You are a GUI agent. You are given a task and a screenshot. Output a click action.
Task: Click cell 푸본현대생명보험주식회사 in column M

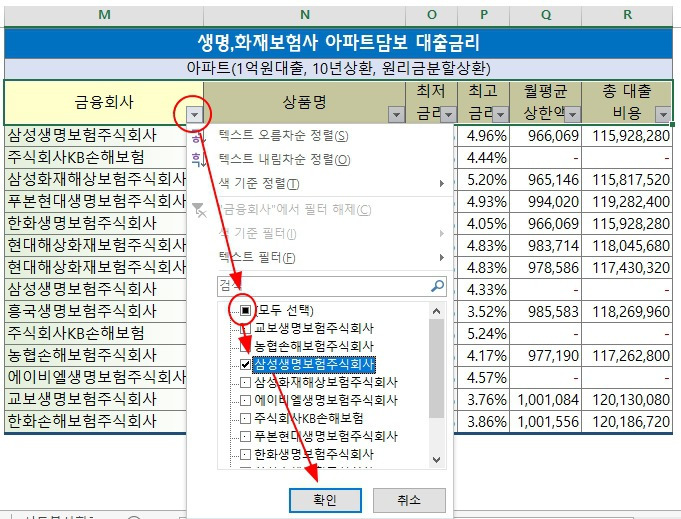[96, 202]
